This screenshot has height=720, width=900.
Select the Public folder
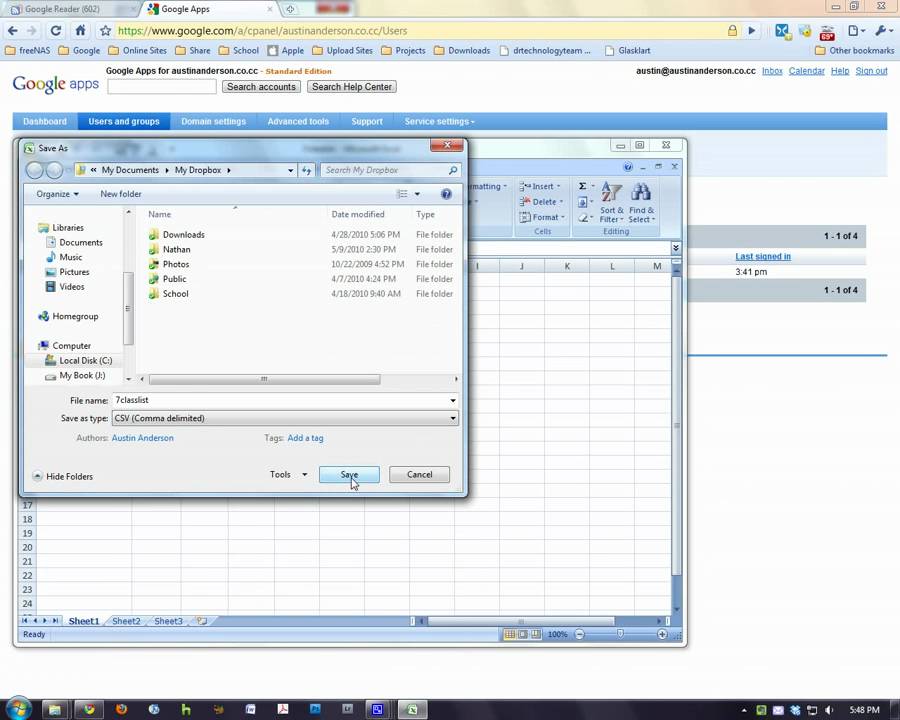pos(174,278)
